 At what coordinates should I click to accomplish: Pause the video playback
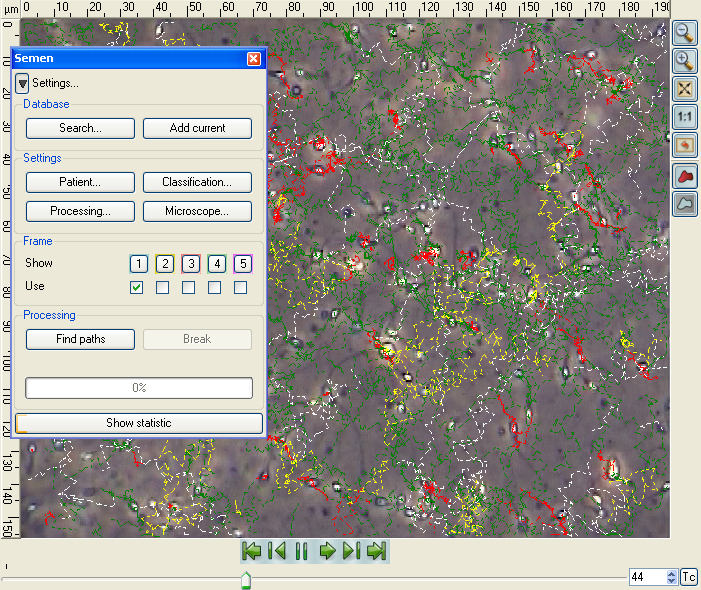[301, 551]
